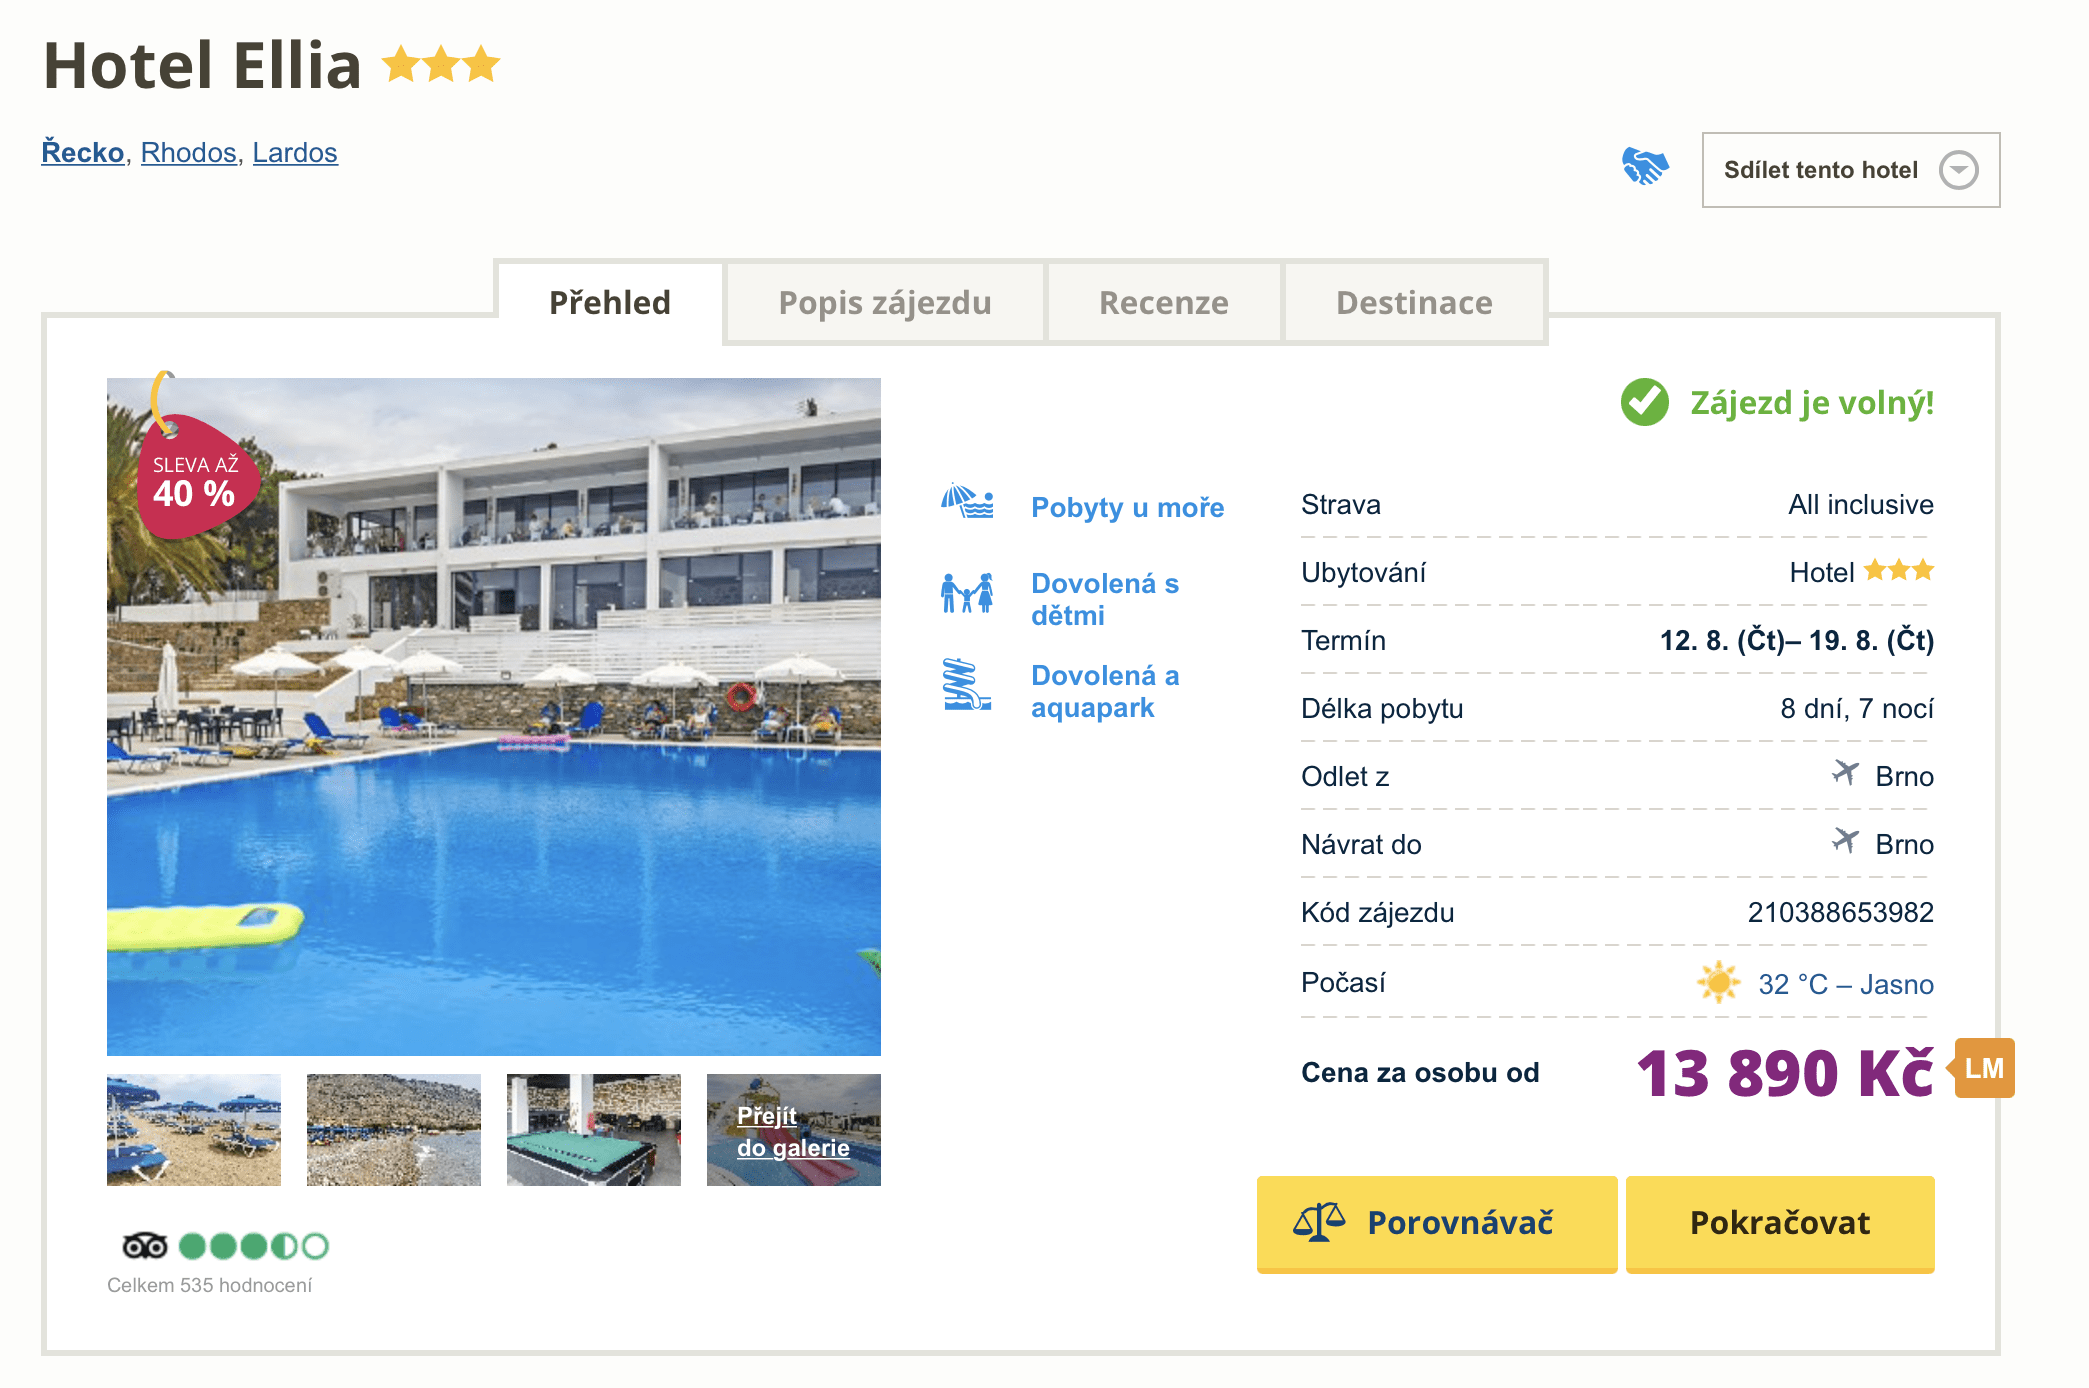Click the water slide aquapark icon
Image resolution: width=2089 pixels, height=1388 pixels.
[966, 686]
